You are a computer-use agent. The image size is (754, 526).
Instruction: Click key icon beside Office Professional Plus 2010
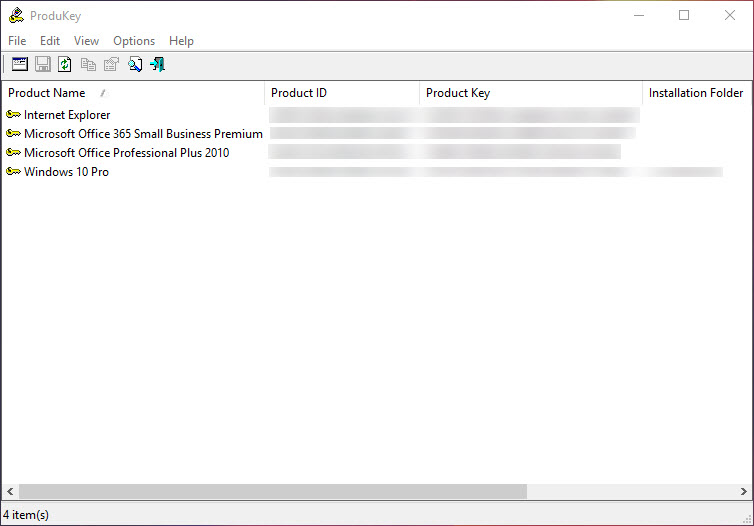tap(13, 152)
